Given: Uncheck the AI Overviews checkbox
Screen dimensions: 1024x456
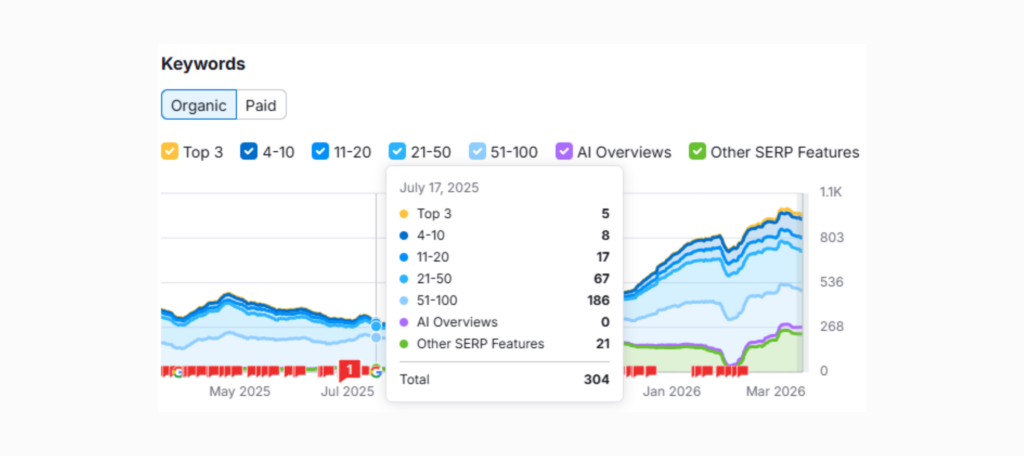Looking at the screenshot, I should tap(564, 152).
